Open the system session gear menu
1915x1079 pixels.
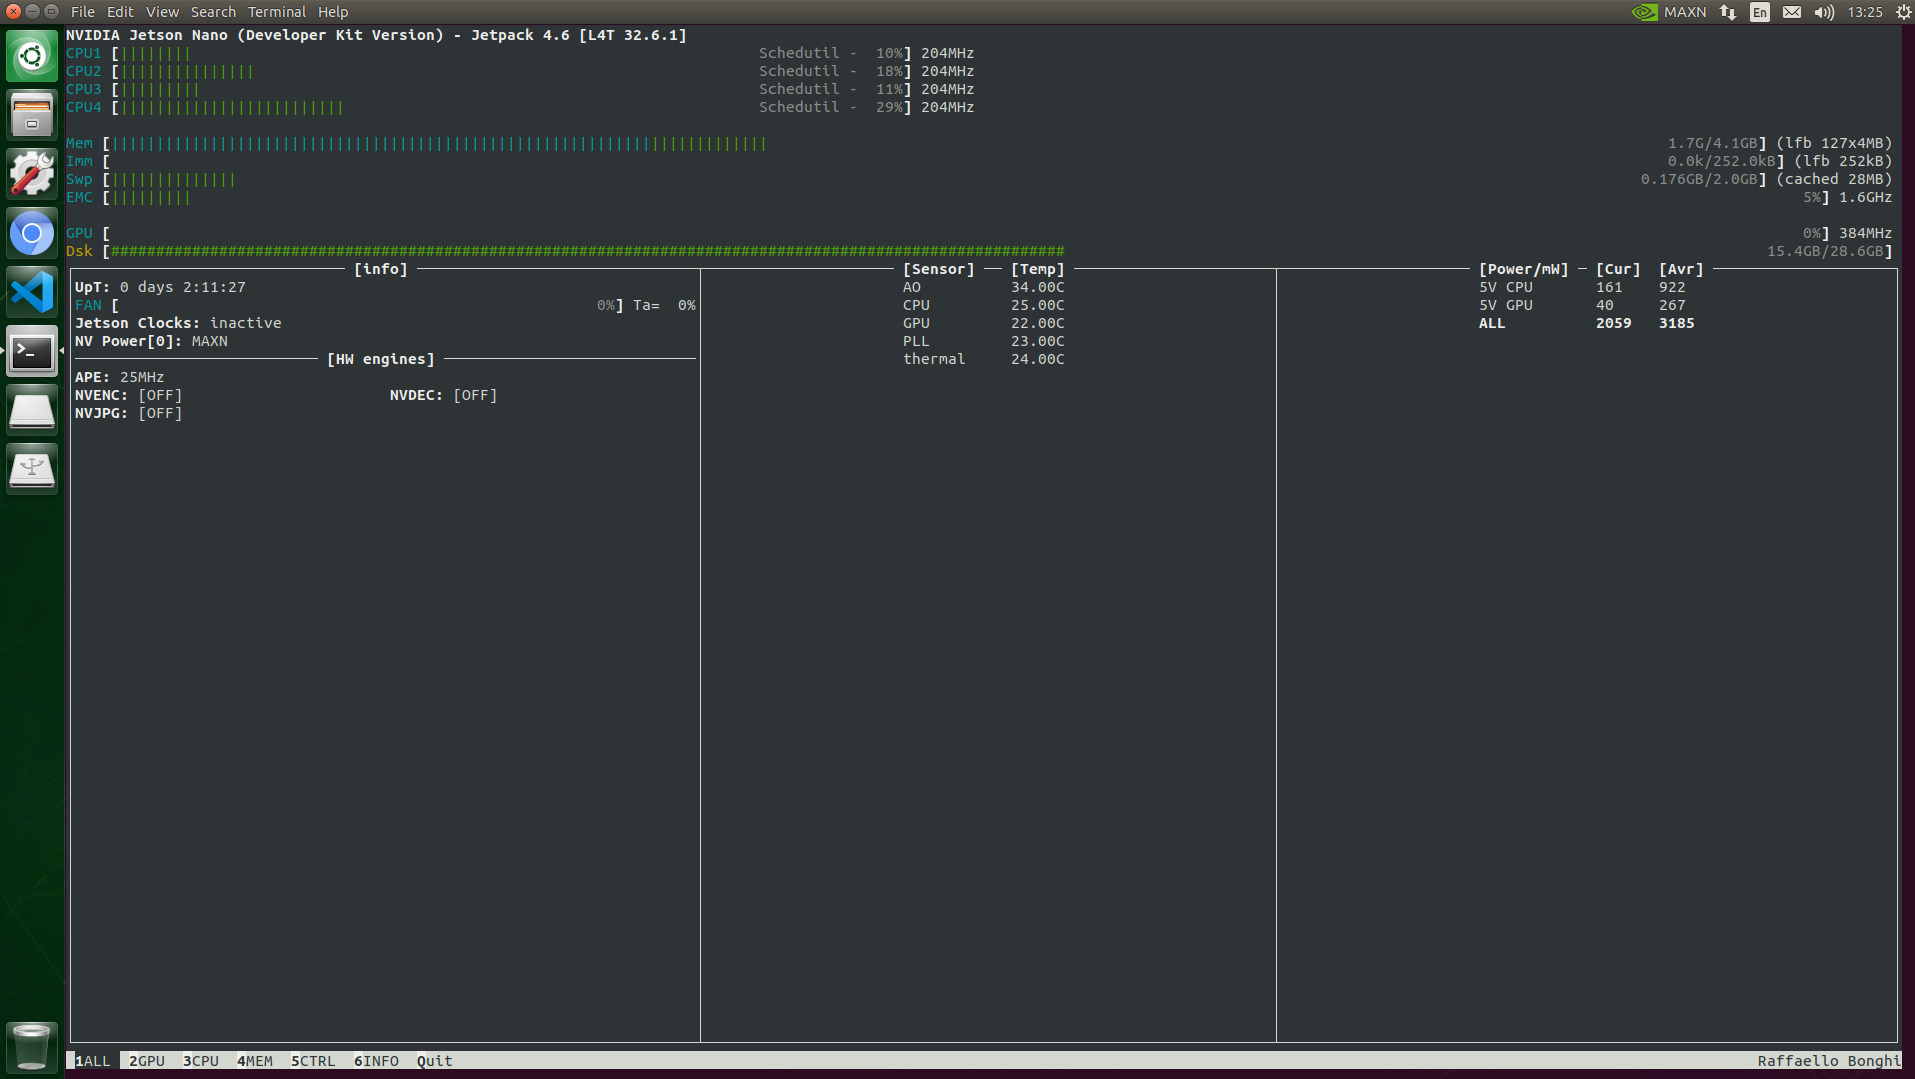tap(1903, 12)
